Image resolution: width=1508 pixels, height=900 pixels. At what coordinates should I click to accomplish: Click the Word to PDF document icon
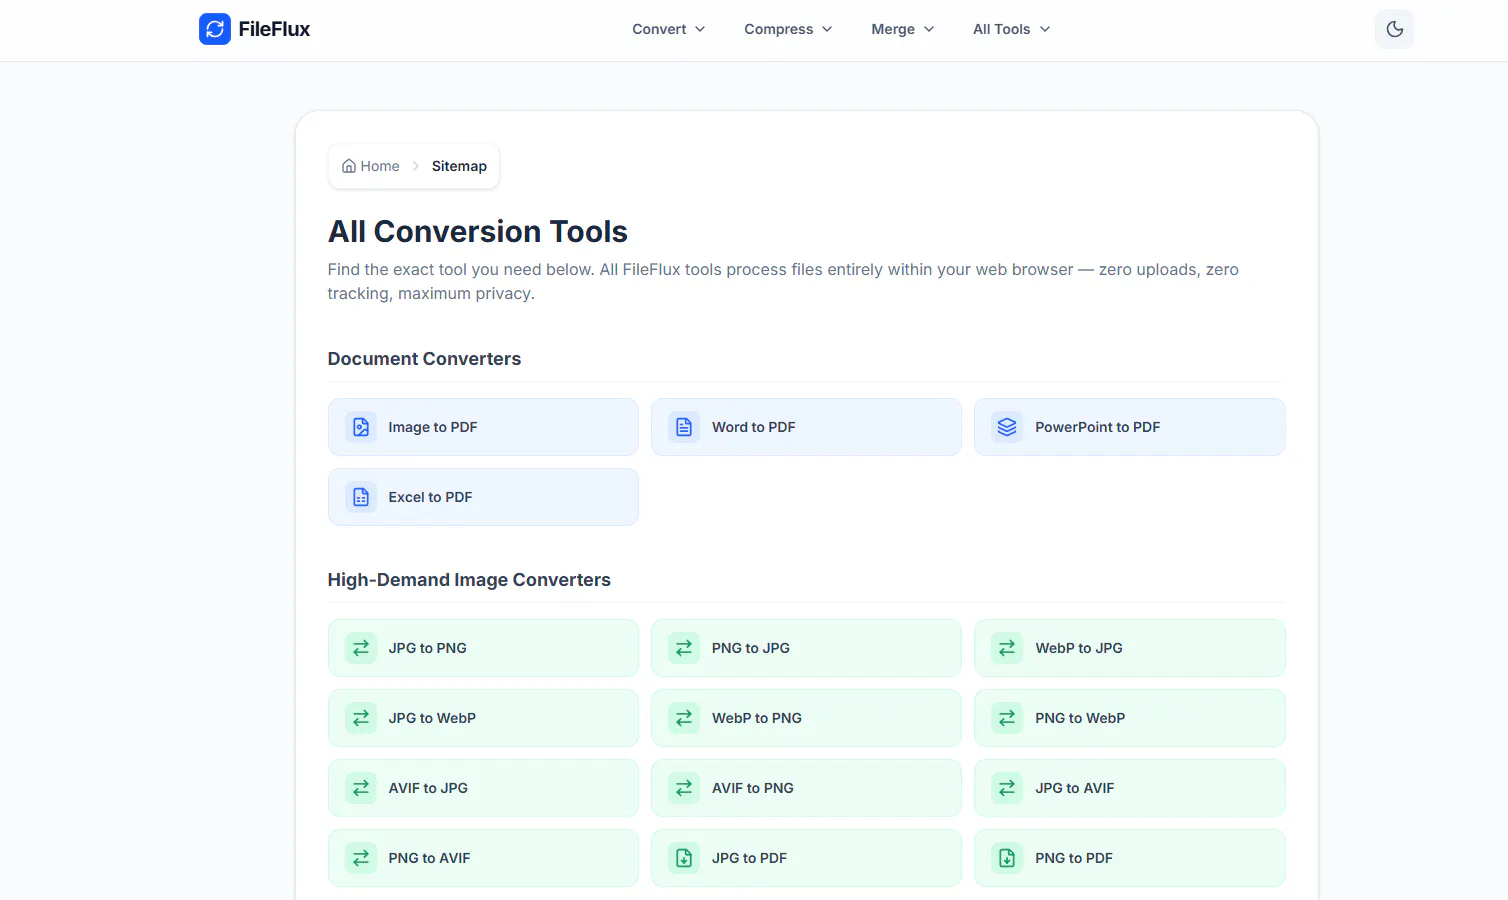[x=684, y=427]
